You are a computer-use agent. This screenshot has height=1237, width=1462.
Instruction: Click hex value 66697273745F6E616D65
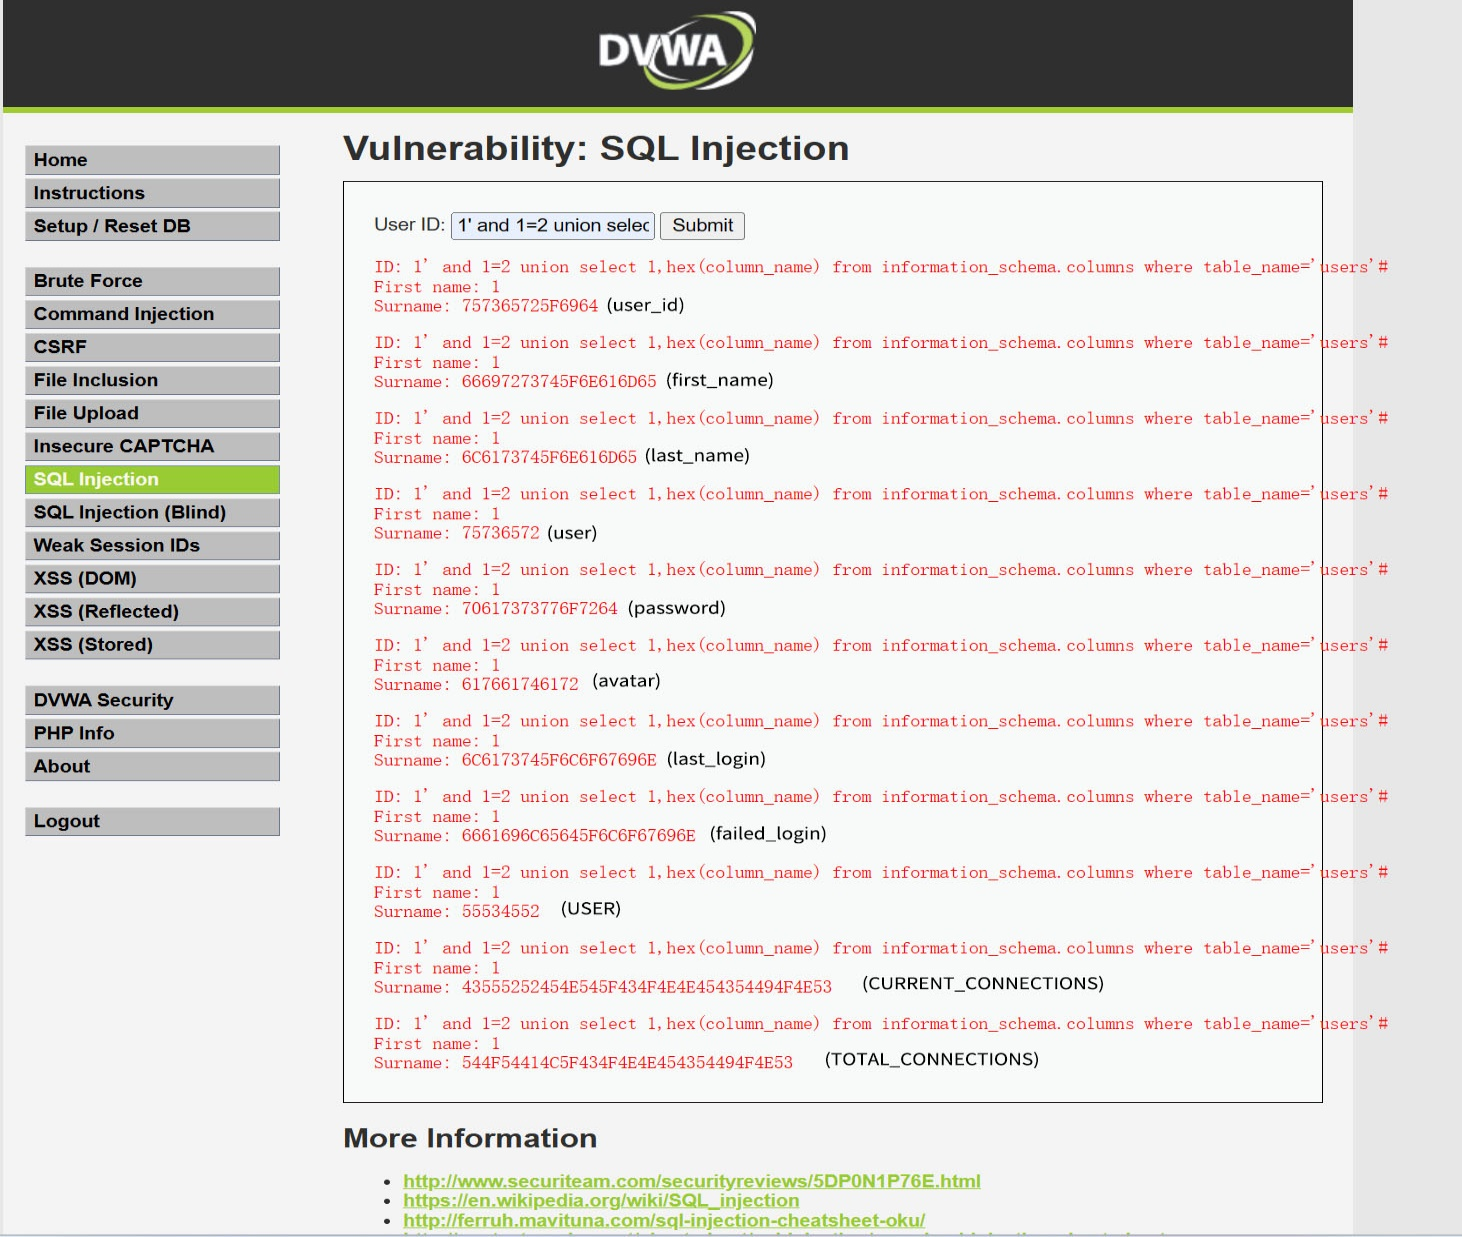(559, 382)
